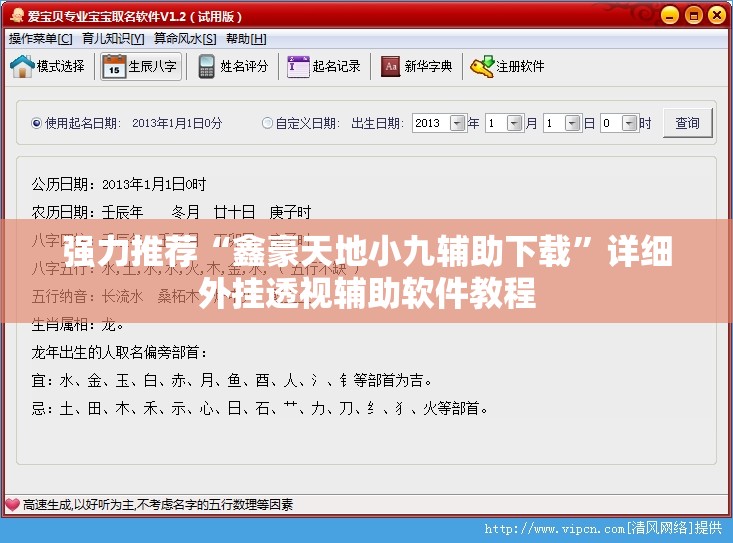Click the line starting with 宜：水、金

tap(232, 380)
